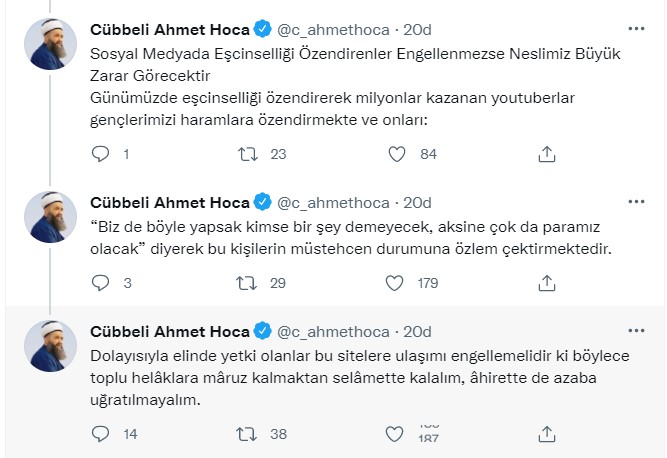Reply to the second tweet with 3 replies
This screenshot has width=667, height=458.
[x=100, y=283]
